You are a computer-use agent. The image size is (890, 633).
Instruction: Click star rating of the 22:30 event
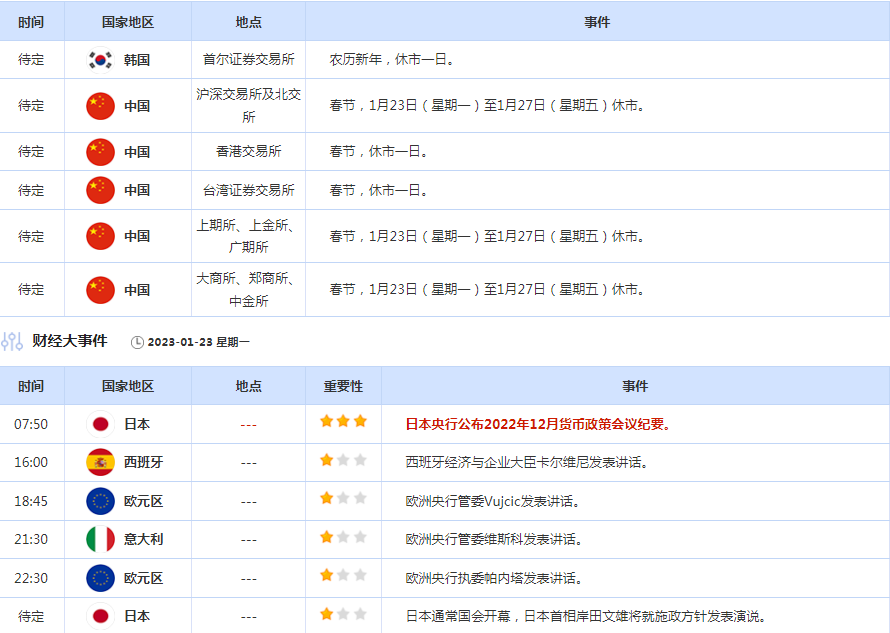pyautogui.click(x=343, y=576)
